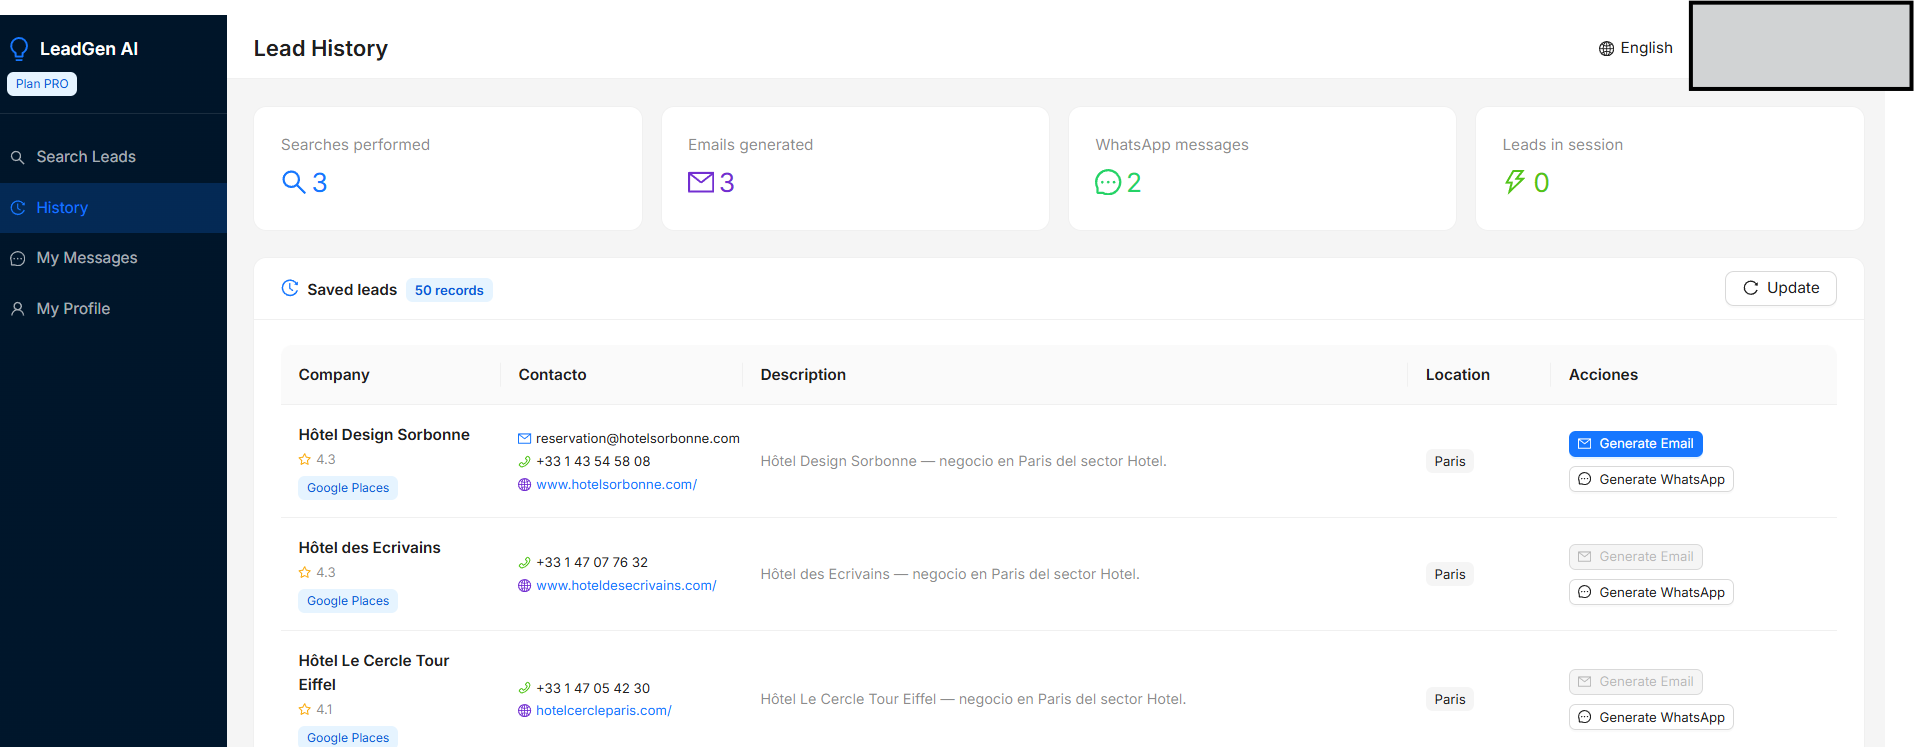Click the person icon beside My Profile
This screenshot has height=747, width=1914.
point(17,309)
